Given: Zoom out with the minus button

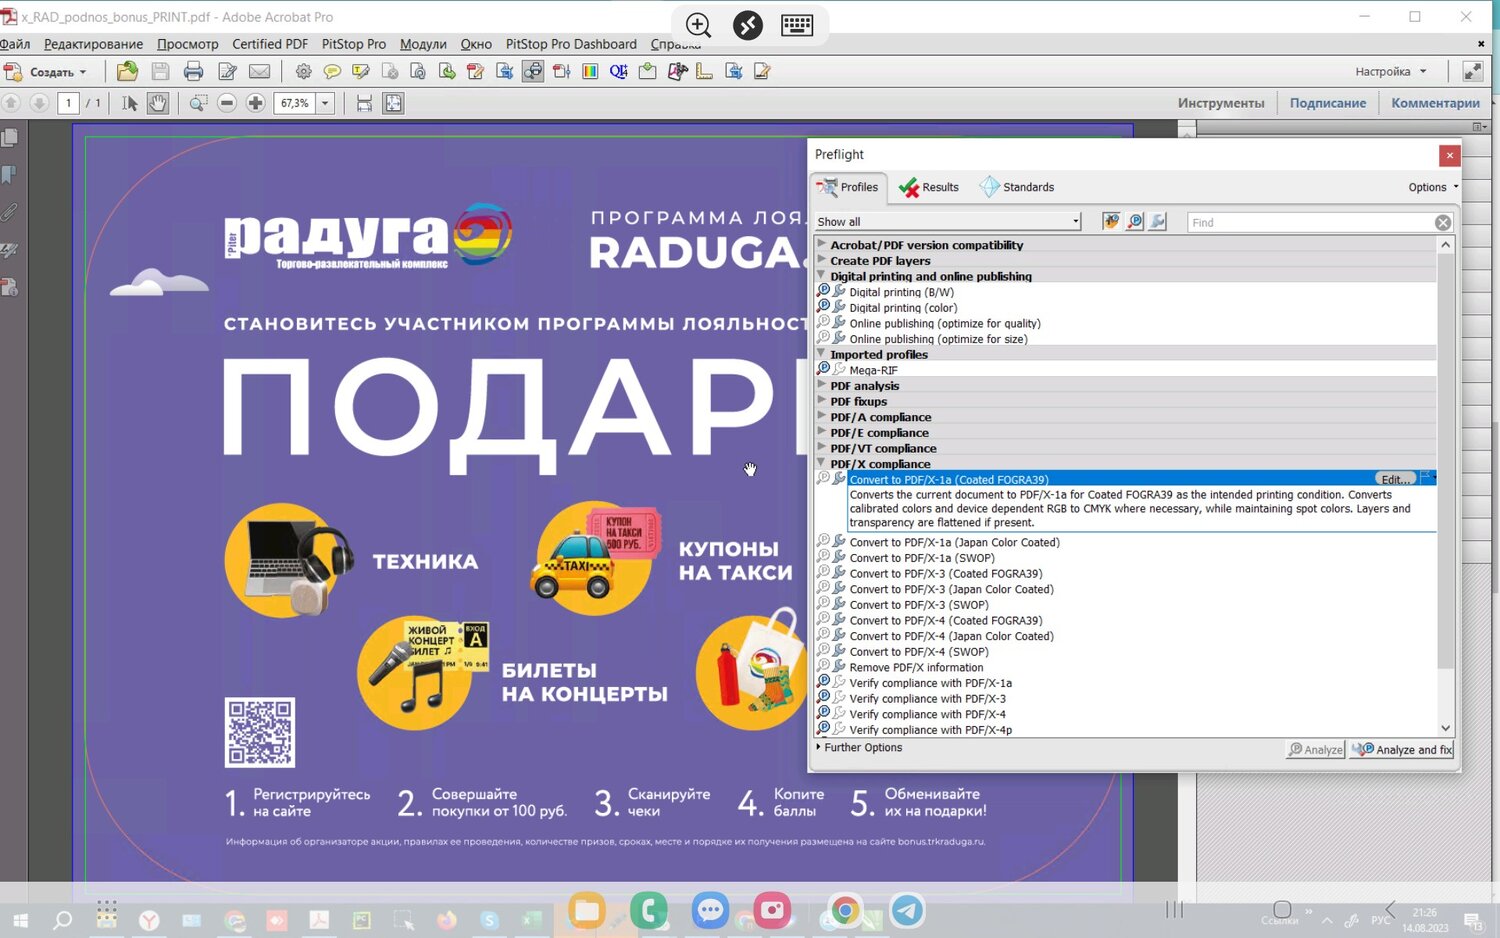Looking at the screenshot, I should point(227,103).
